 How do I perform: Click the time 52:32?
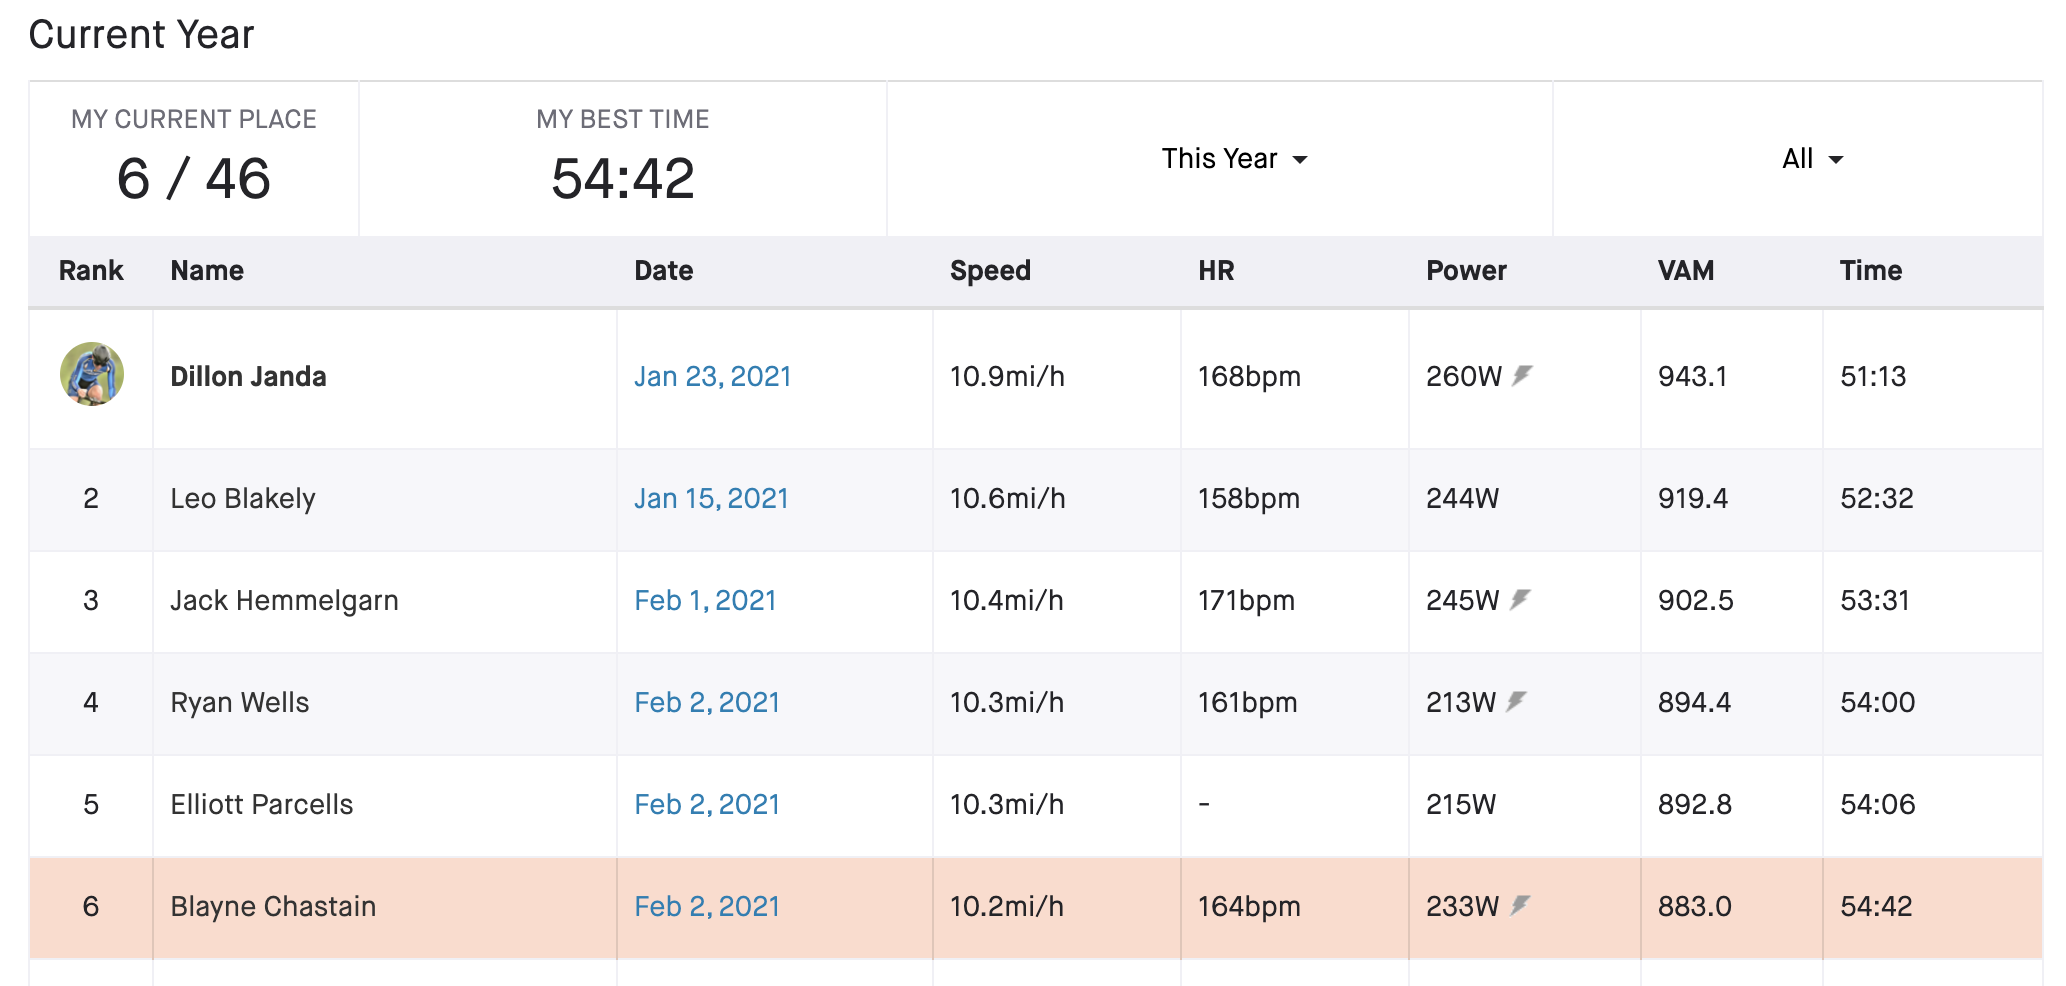coord(1877,498)
